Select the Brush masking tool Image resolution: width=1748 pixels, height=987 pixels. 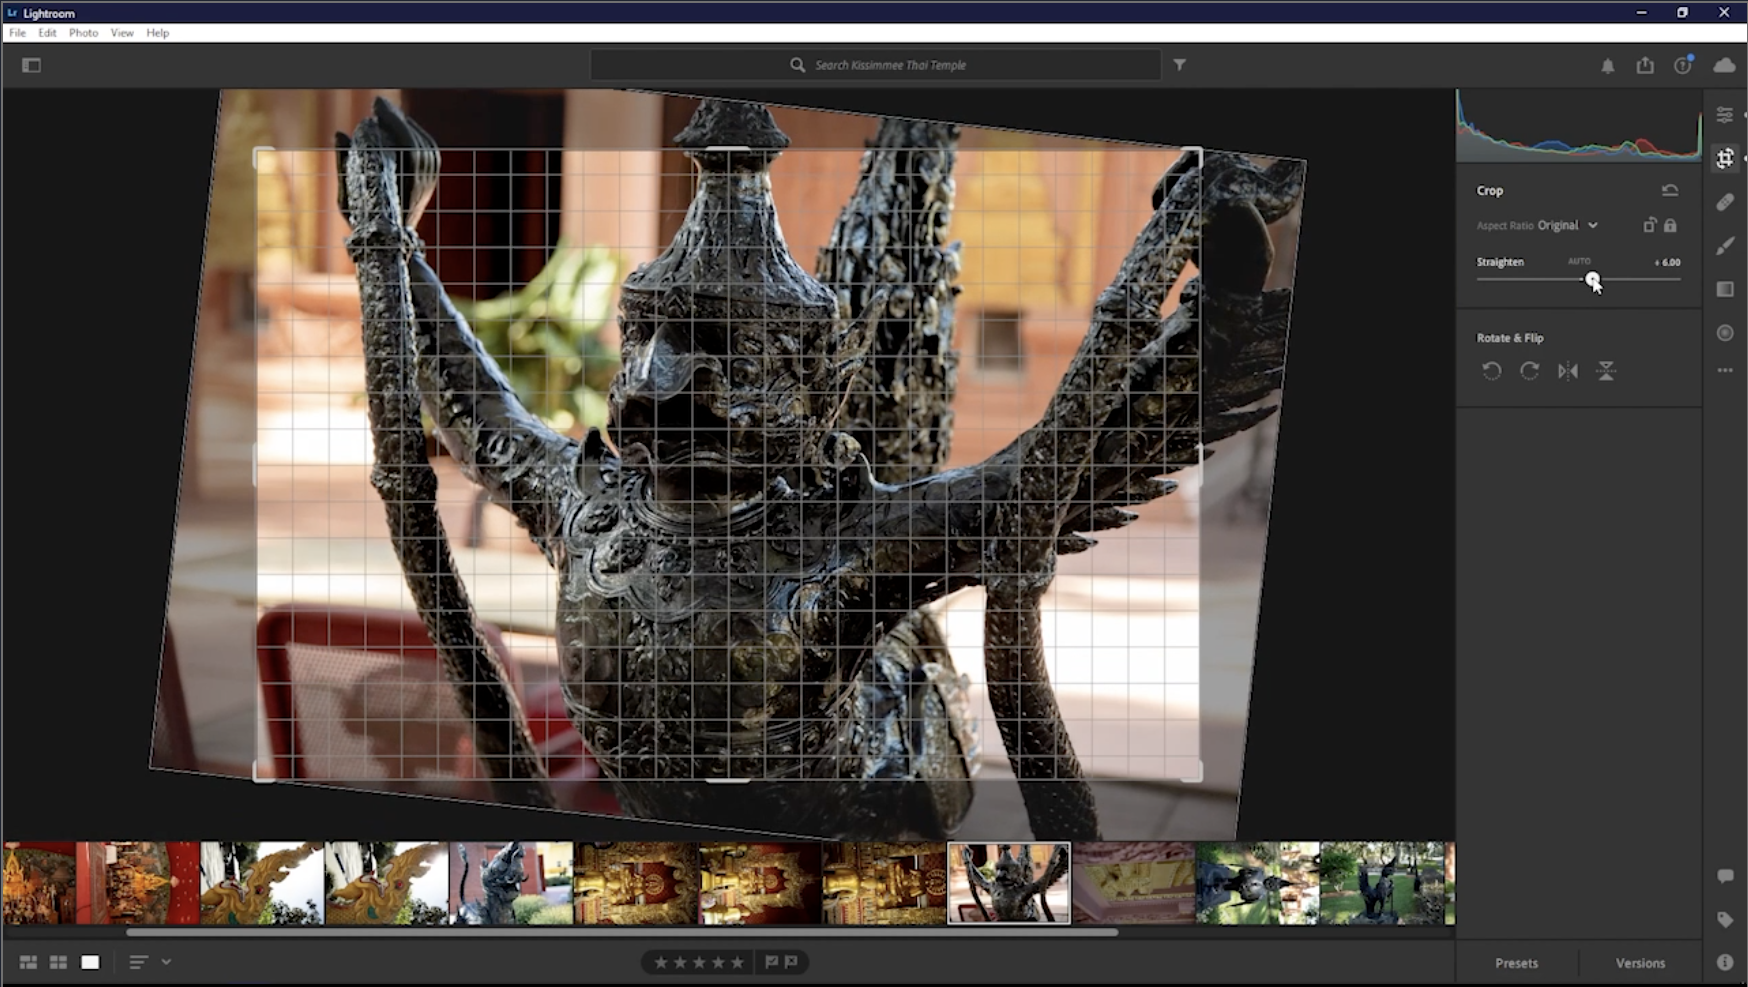(x=1725, y=245)
